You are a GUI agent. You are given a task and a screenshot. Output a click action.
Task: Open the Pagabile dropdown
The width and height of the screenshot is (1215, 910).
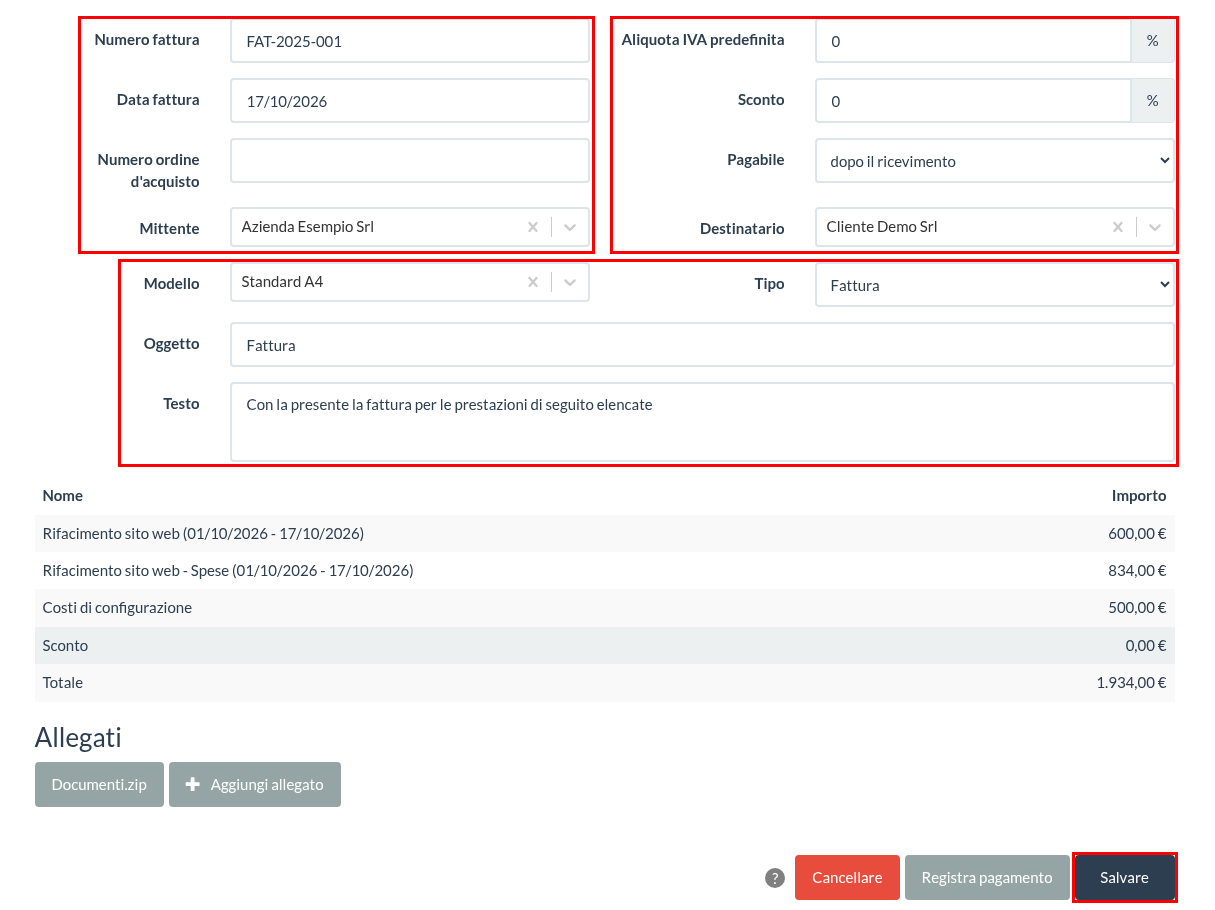coord(995,161)
